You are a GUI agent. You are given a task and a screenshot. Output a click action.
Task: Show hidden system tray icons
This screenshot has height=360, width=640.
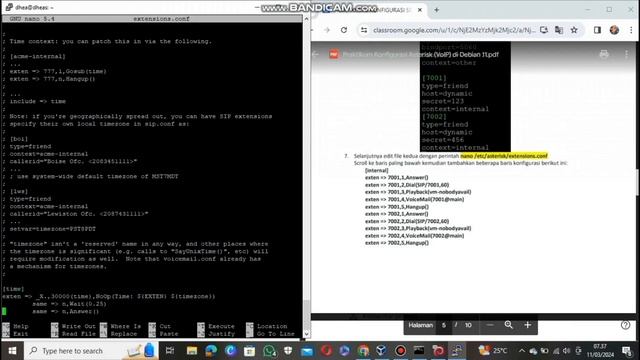522,351
